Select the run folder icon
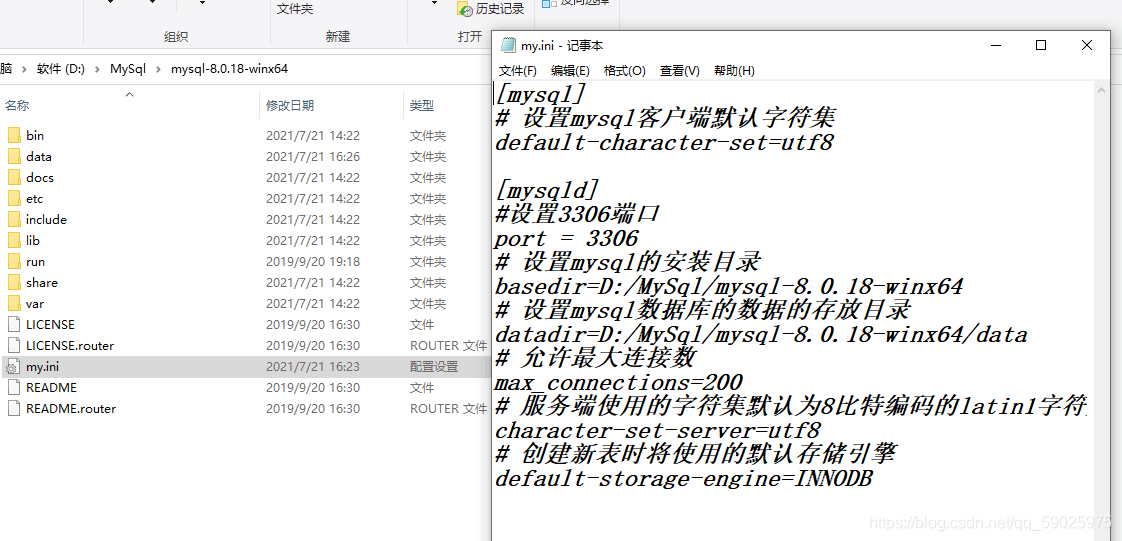 (x=14, y=261)
